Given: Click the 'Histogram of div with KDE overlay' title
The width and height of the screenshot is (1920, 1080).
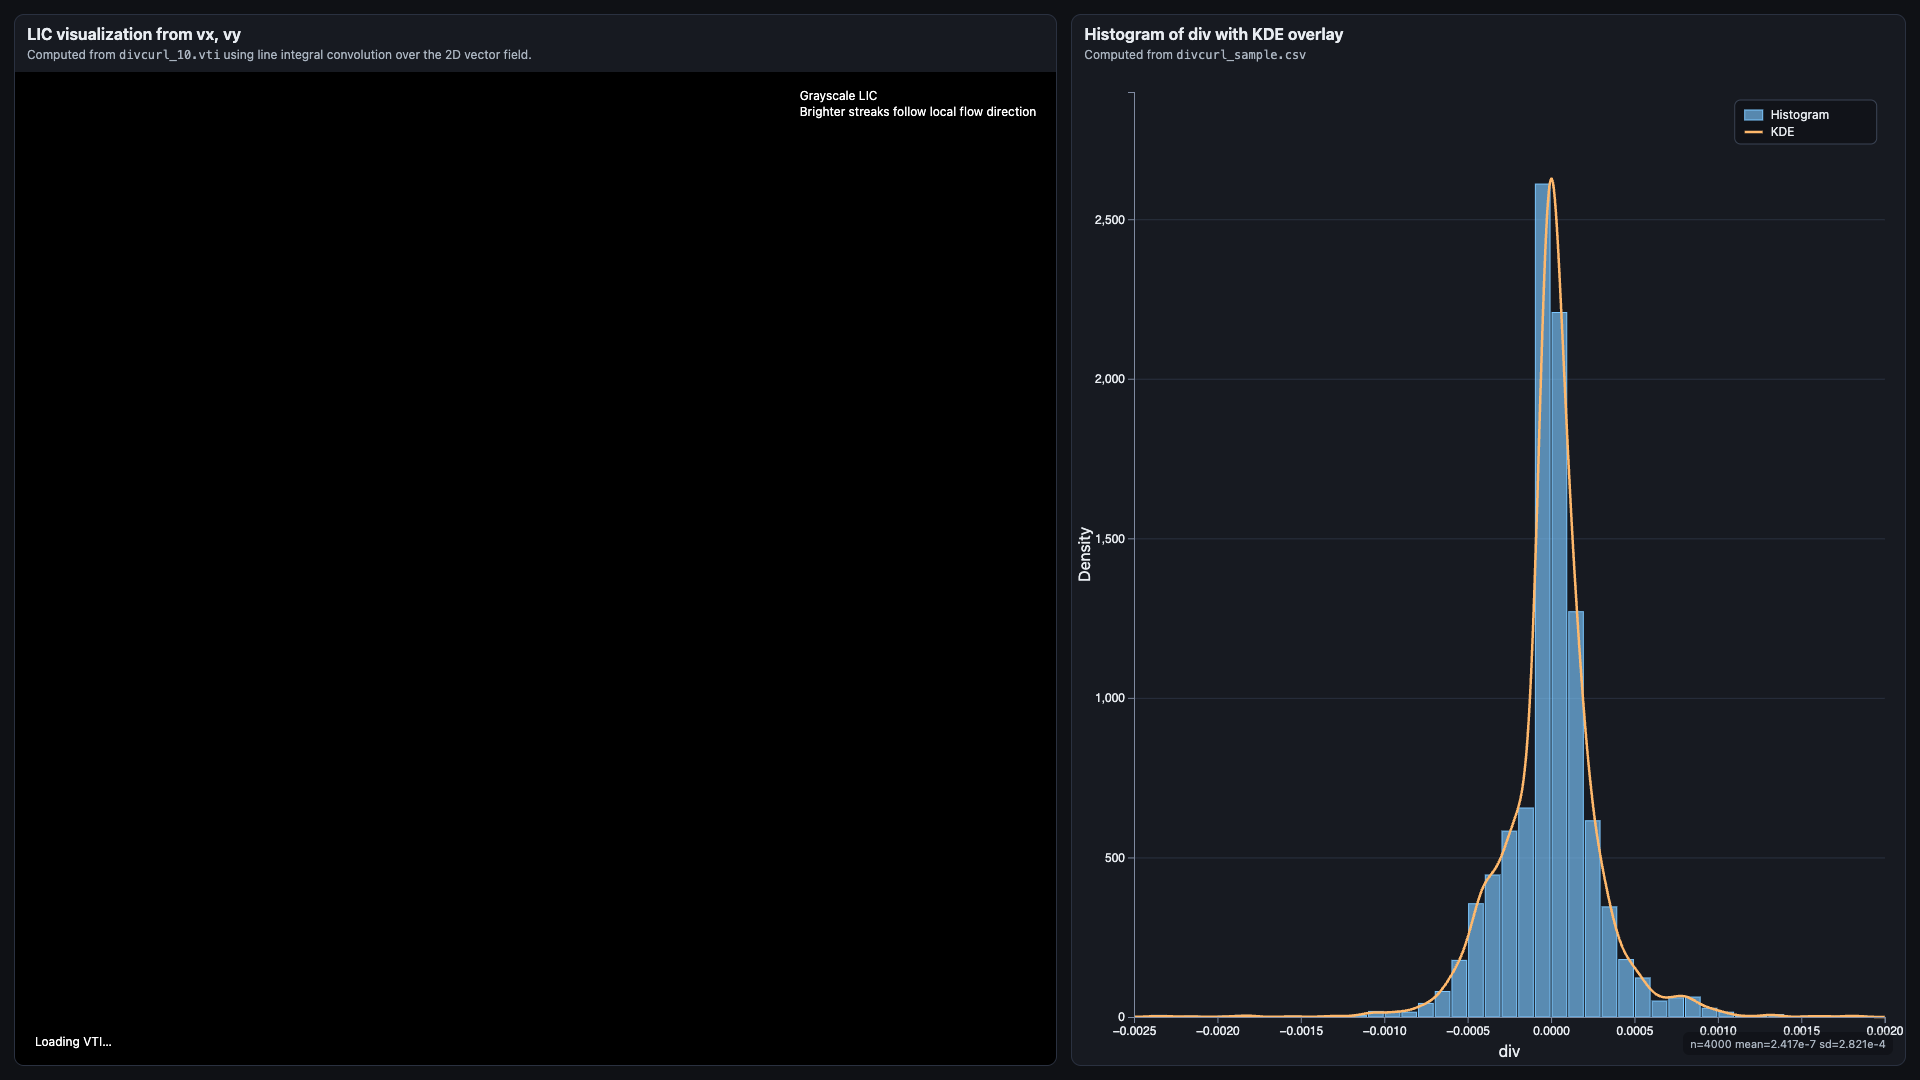Looking at the screenshot, I should coord(1213,34).
